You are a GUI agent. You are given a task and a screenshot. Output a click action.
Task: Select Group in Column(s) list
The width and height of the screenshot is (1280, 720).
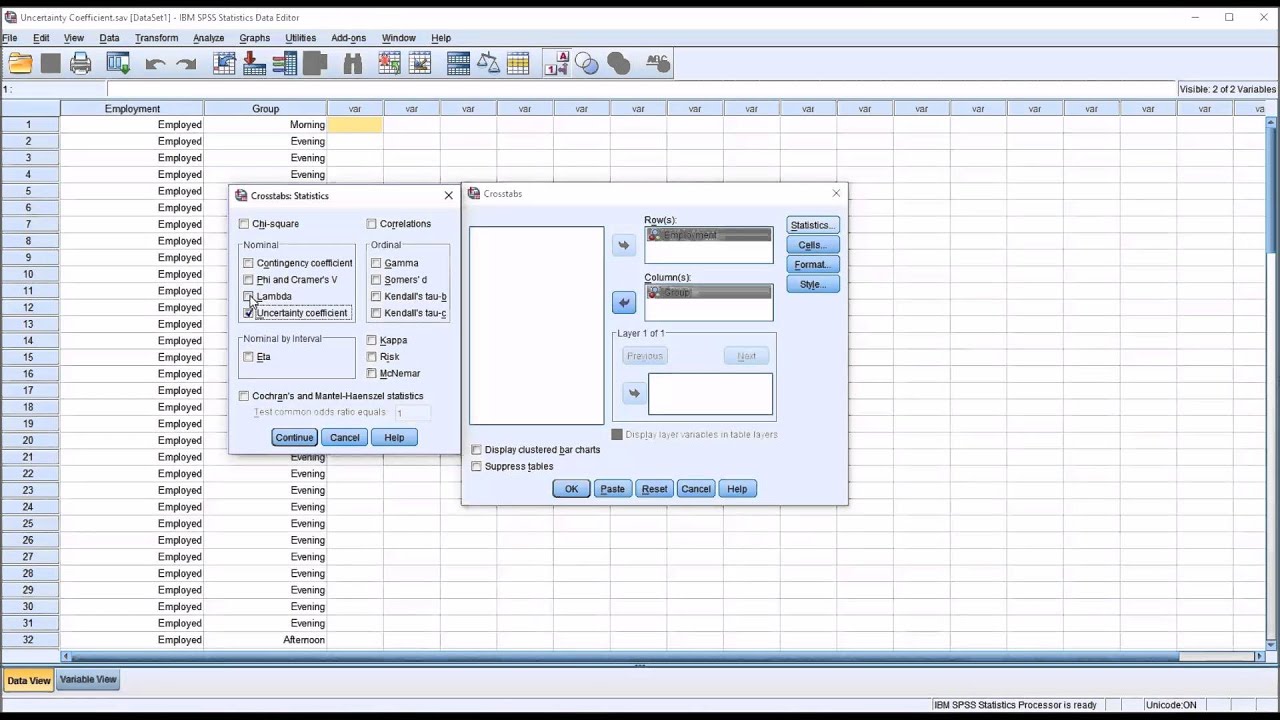709,292
